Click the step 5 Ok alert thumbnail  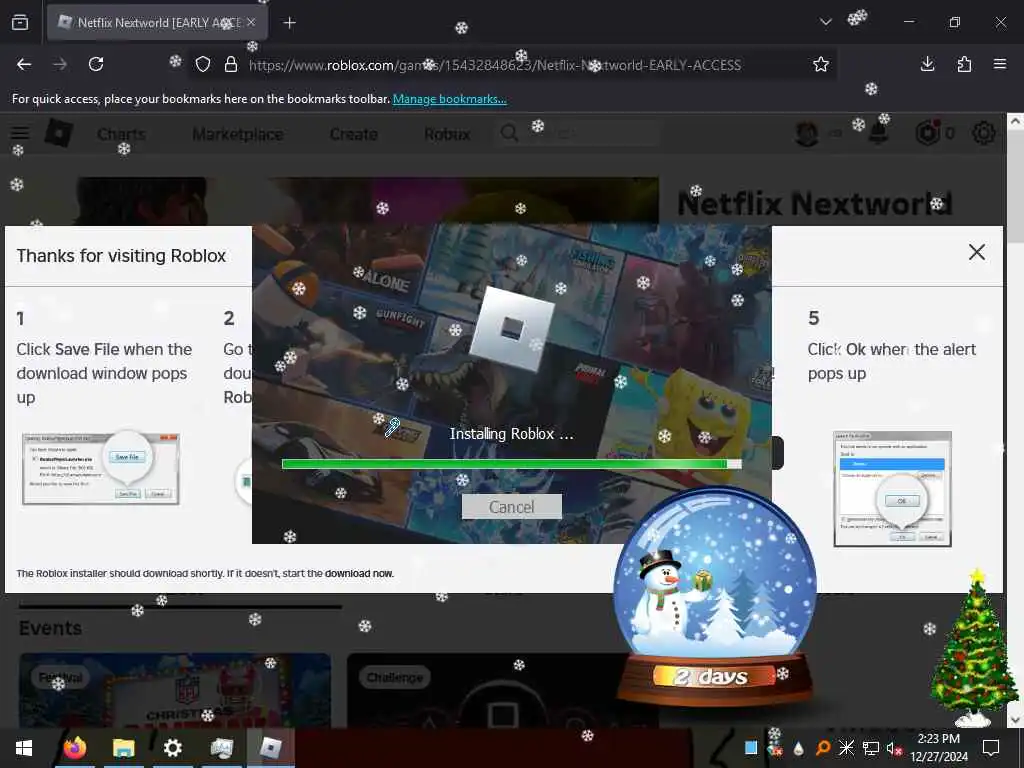tap(892, 488)
